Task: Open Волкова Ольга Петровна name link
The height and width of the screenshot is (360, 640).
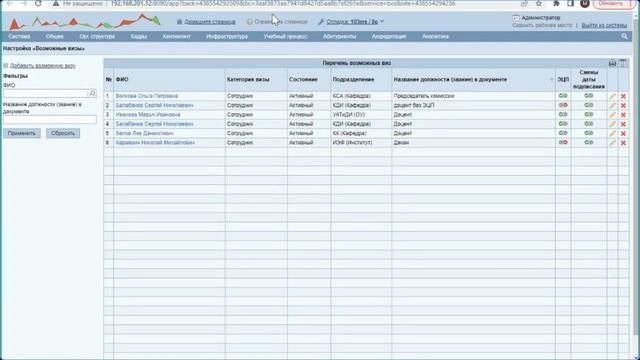Action: pyautogui.click(x=147, y=96)
